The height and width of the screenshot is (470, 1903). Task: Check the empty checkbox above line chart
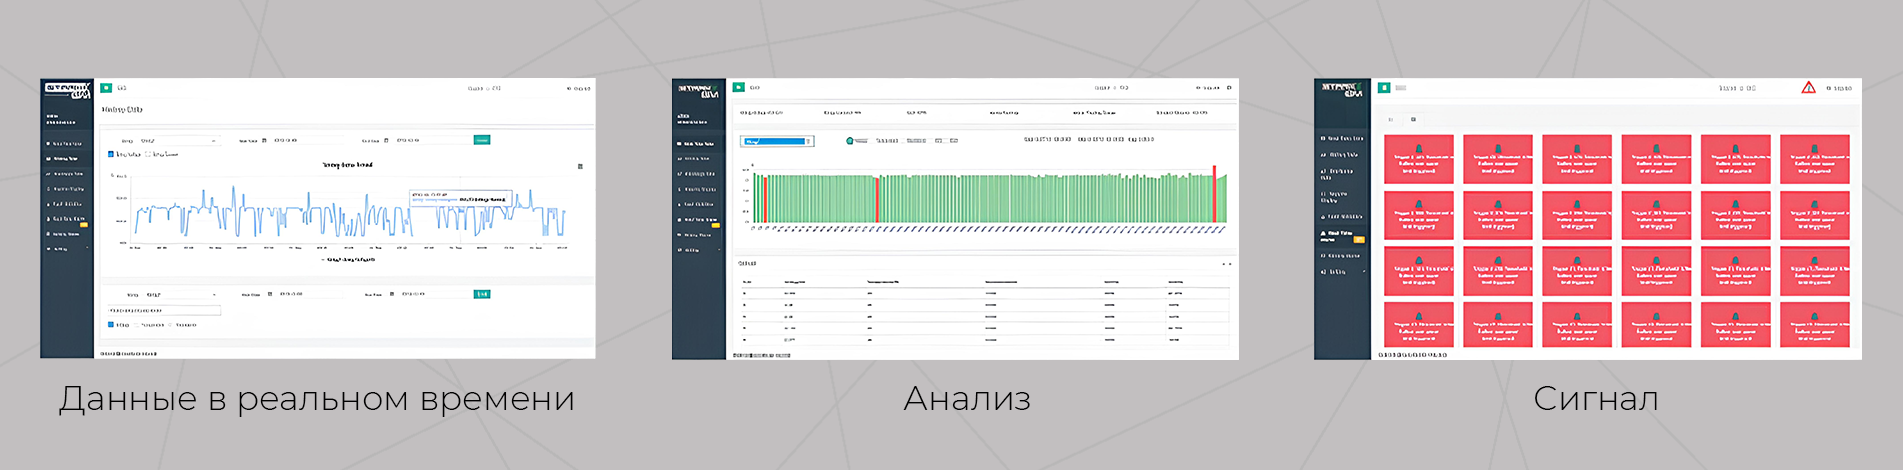click(148, 154)
